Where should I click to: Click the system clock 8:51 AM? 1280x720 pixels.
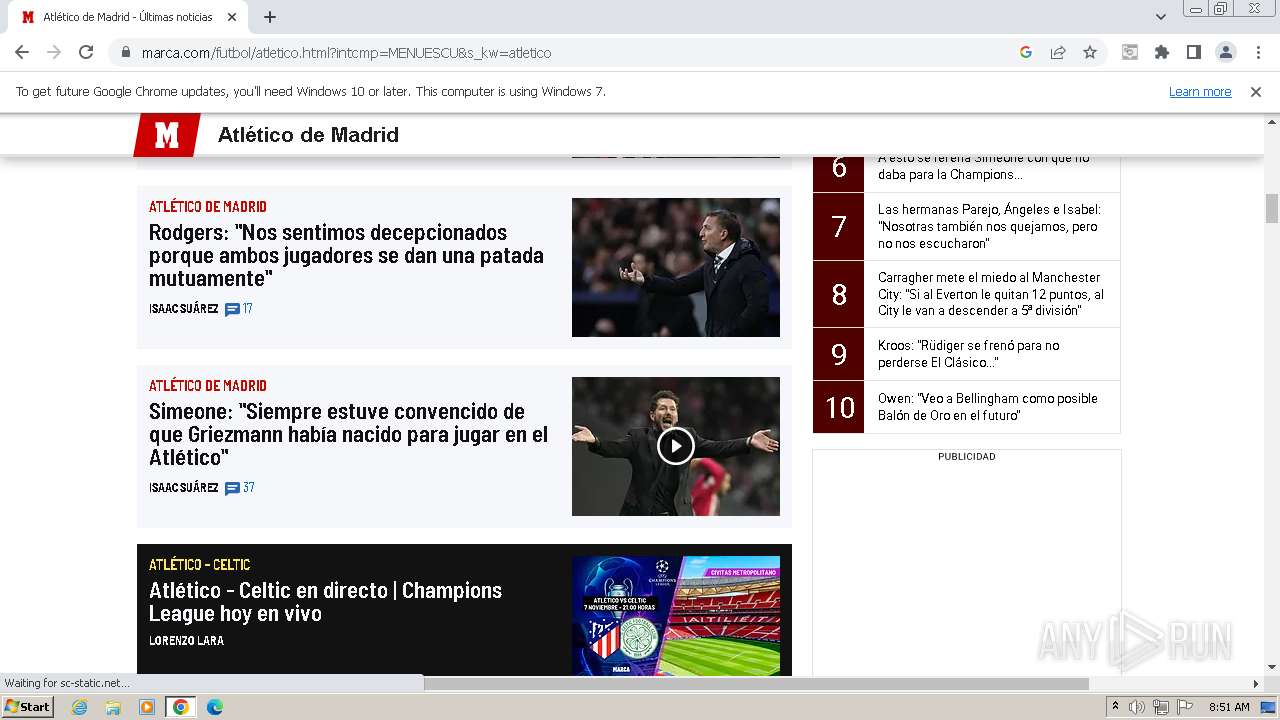pyautogui.click(x=1229, y=707)
